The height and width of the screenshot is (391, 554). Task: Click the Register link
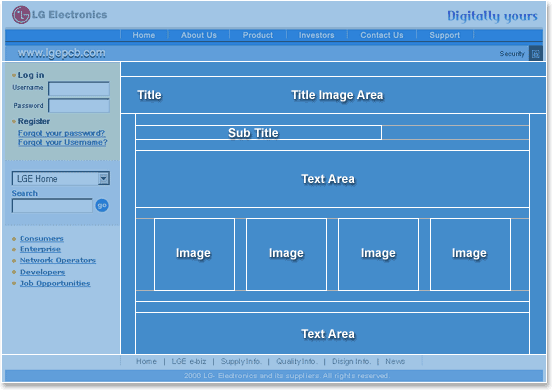(34, 121)
